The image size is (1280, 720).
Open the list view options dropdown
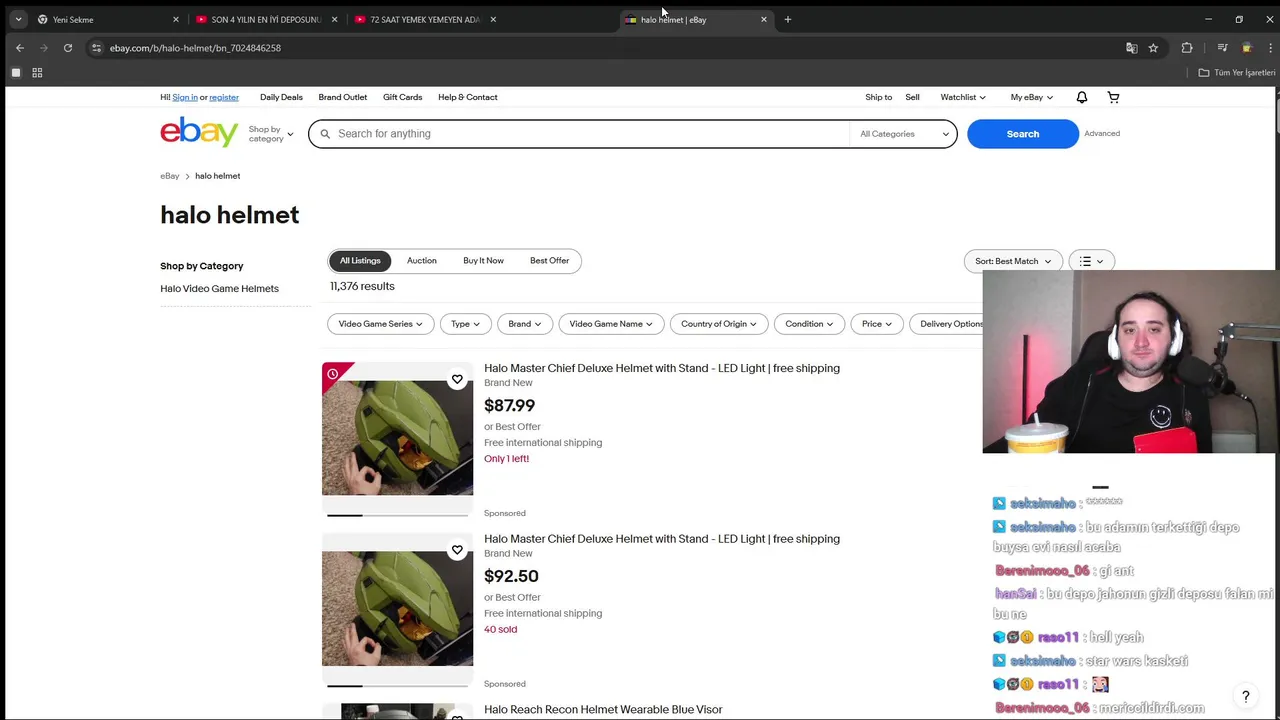click(x=1091, y=261)
